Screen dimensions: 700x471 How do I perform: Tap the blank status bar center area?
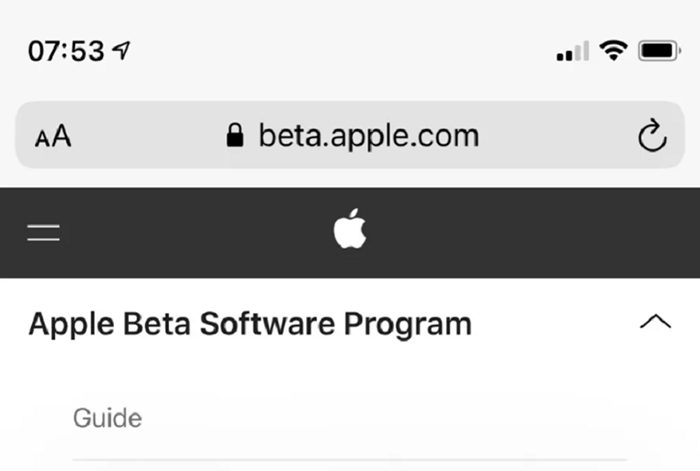[x=339, y=50]
